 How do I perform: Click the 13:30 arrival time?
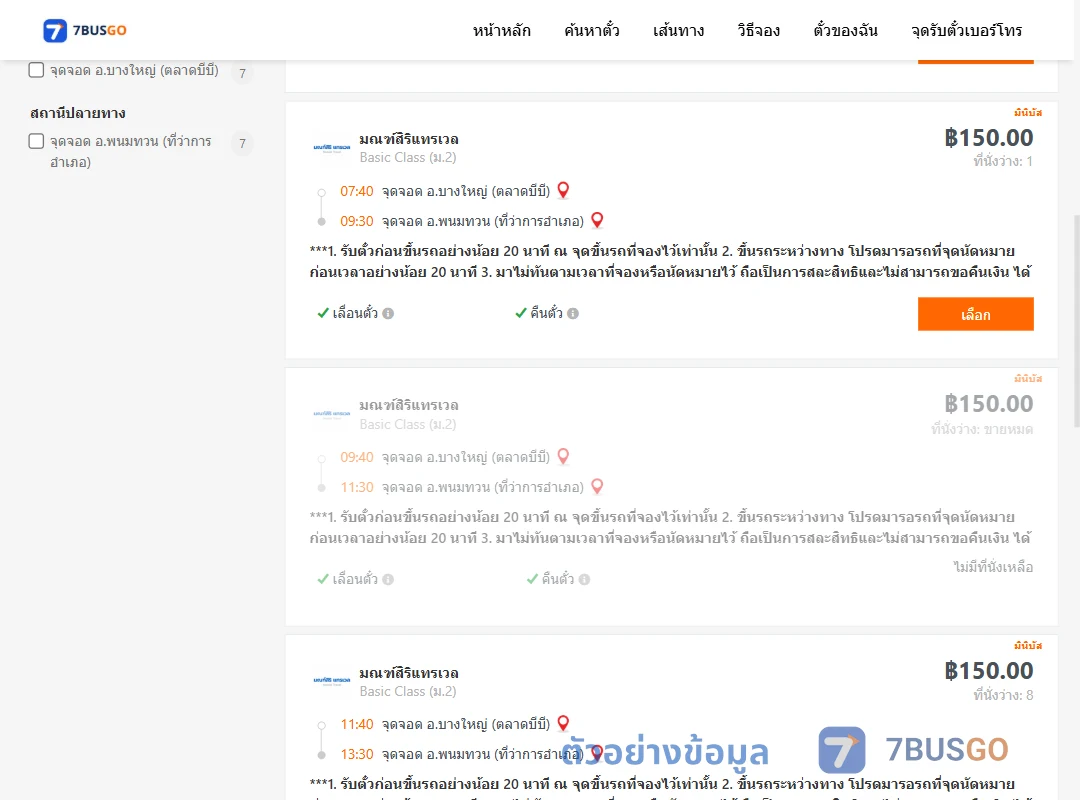click(357, 755)
